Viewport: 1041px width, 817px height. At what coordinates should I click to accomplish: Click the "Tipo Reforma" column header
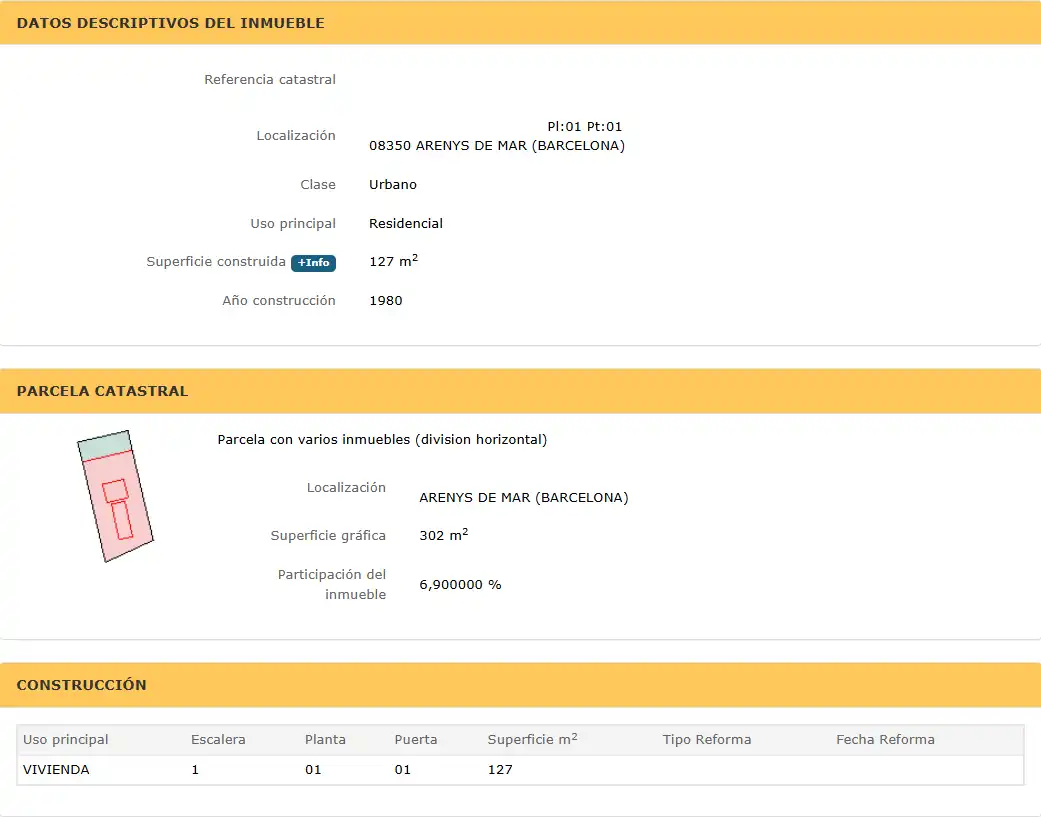pos(707,739)
